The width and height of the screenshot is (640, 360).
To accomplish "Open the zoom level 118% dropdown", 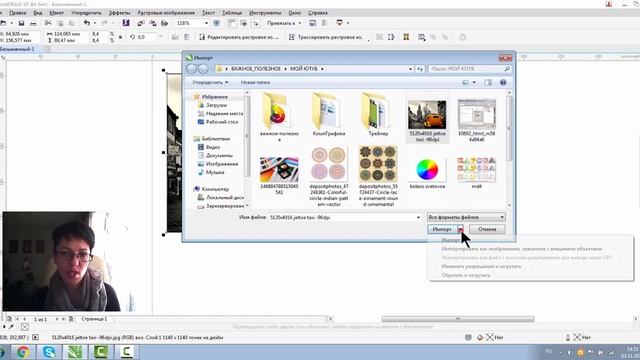I will pyautogui.click(x=206, y=23).
